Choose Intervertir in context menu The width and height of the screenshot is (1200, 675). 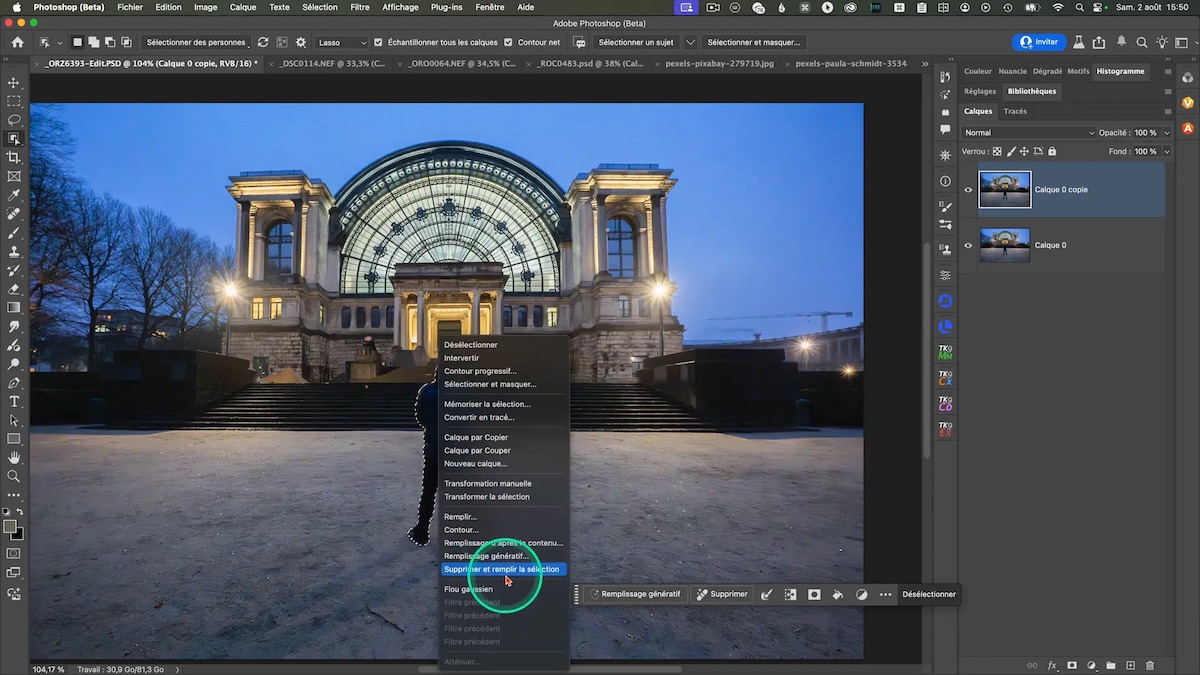462,358
